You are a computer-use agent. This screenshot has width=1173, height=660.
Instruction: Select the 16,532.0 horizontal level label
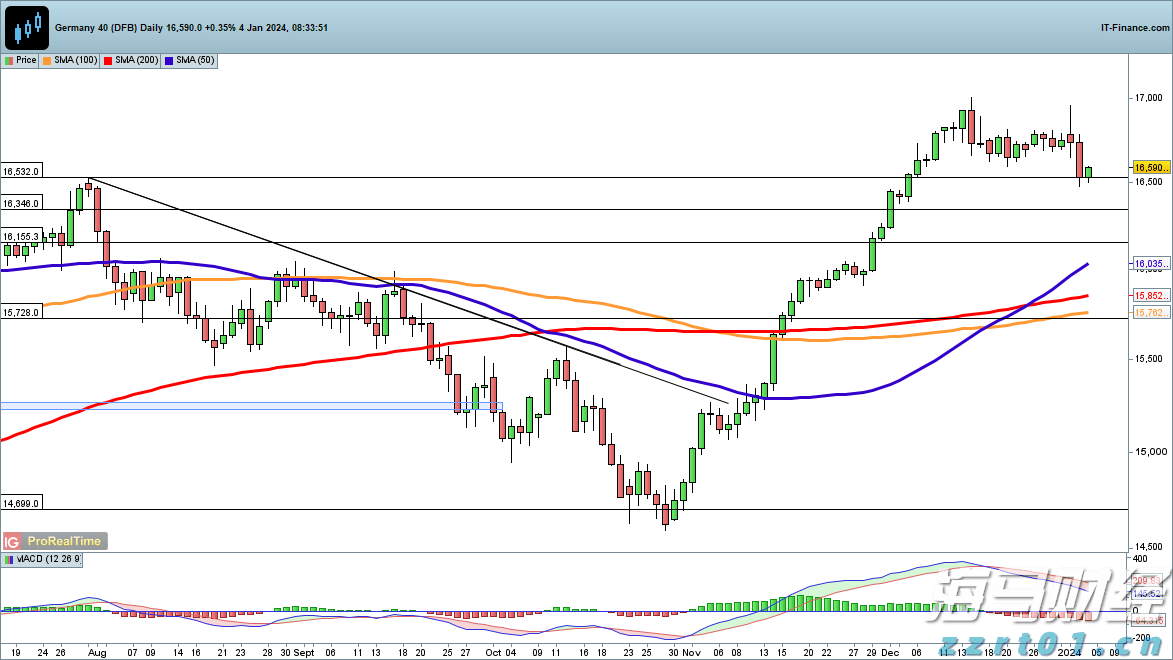21,172
